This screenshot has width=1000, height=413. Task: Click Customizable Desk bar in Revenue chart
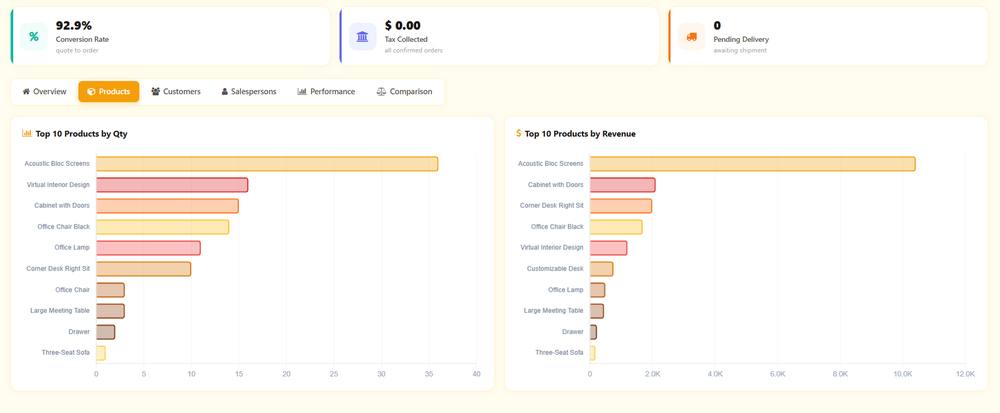pos(601,269)
